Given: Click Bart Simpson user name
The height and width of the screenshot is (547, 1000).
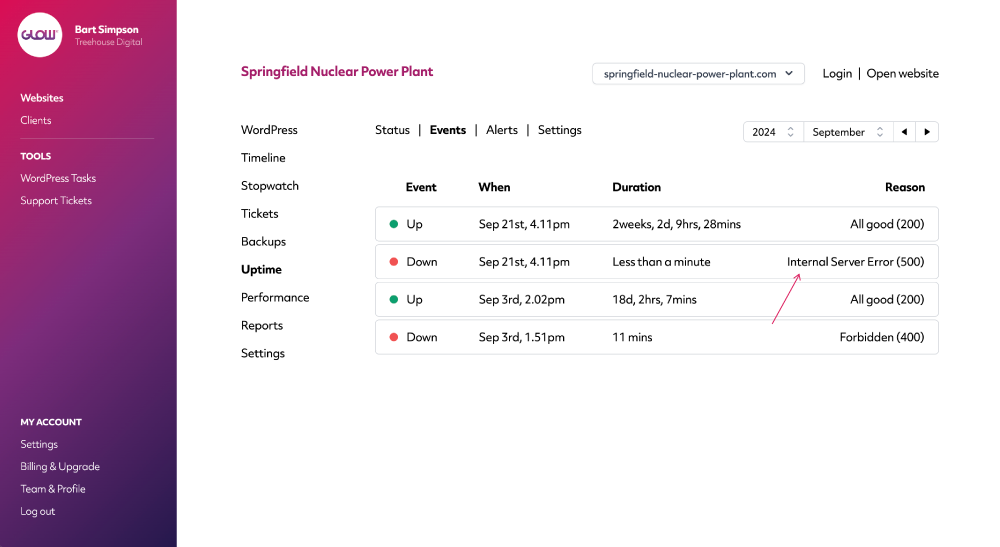Looking at the screenshot, I should (x=107, y=29).
